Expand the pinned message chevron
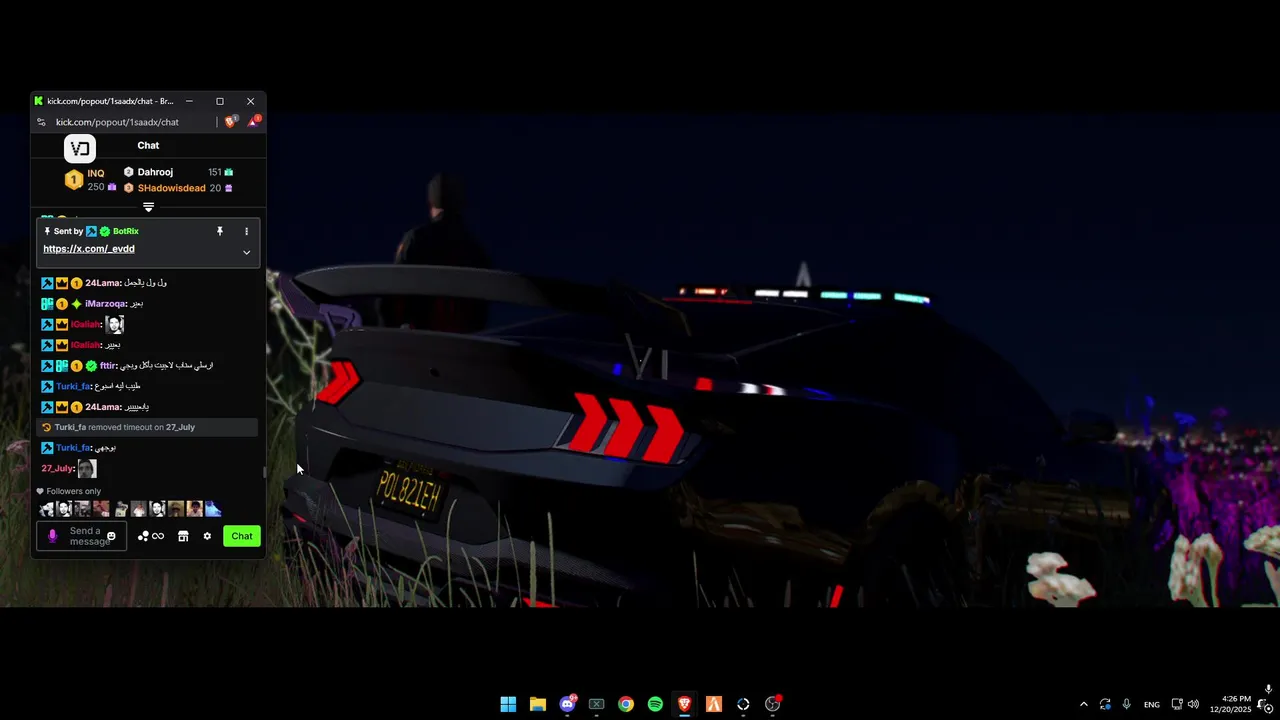1280x720 pixels. pyautogui.click(x=246, y=252)
